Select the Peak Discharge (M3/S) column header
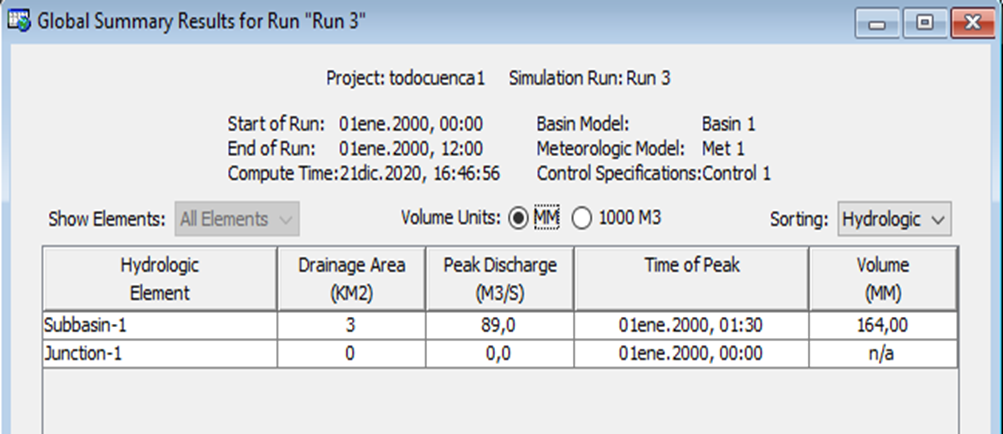1003x434 pixels. click(500, 279)
